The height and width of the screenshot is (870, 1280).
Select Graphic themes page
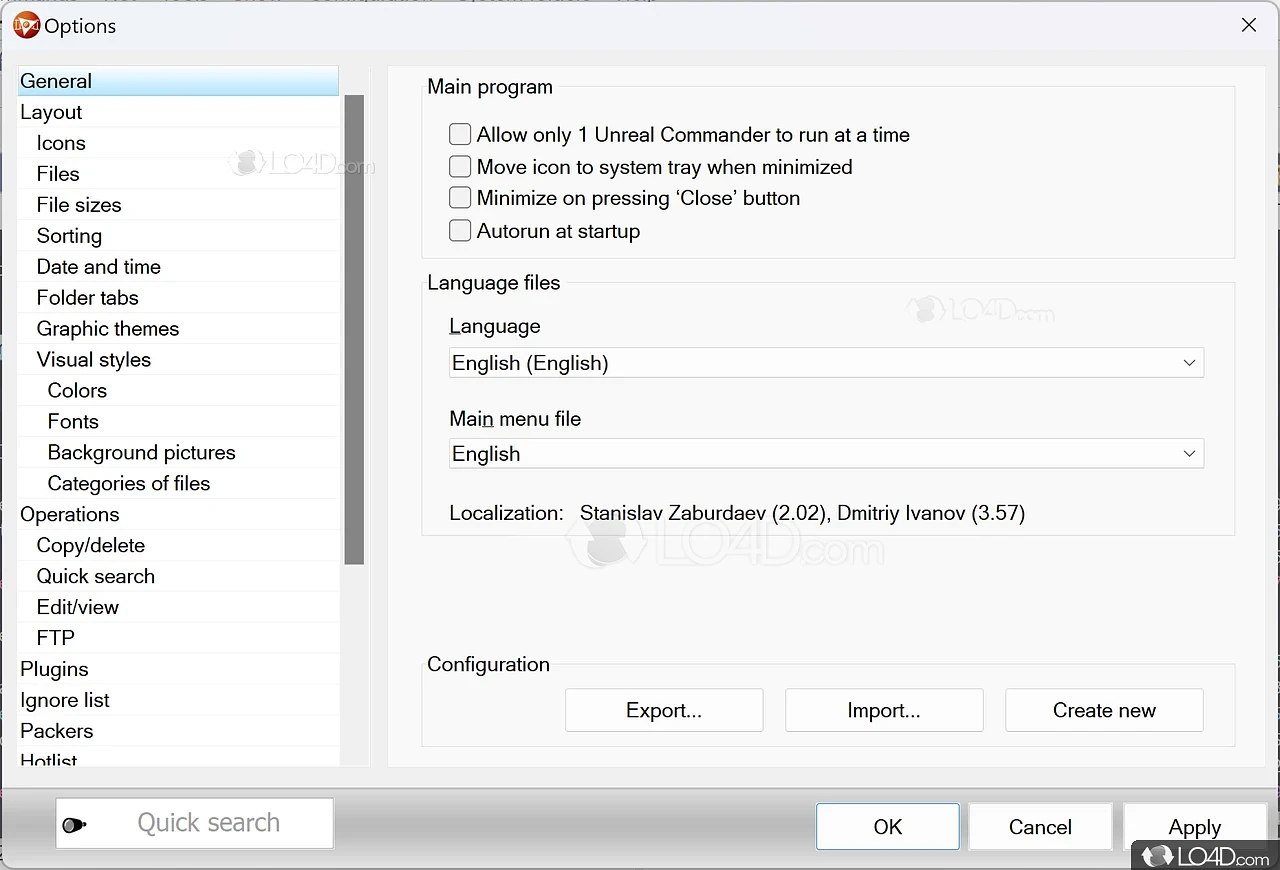[x=178, y=329]
